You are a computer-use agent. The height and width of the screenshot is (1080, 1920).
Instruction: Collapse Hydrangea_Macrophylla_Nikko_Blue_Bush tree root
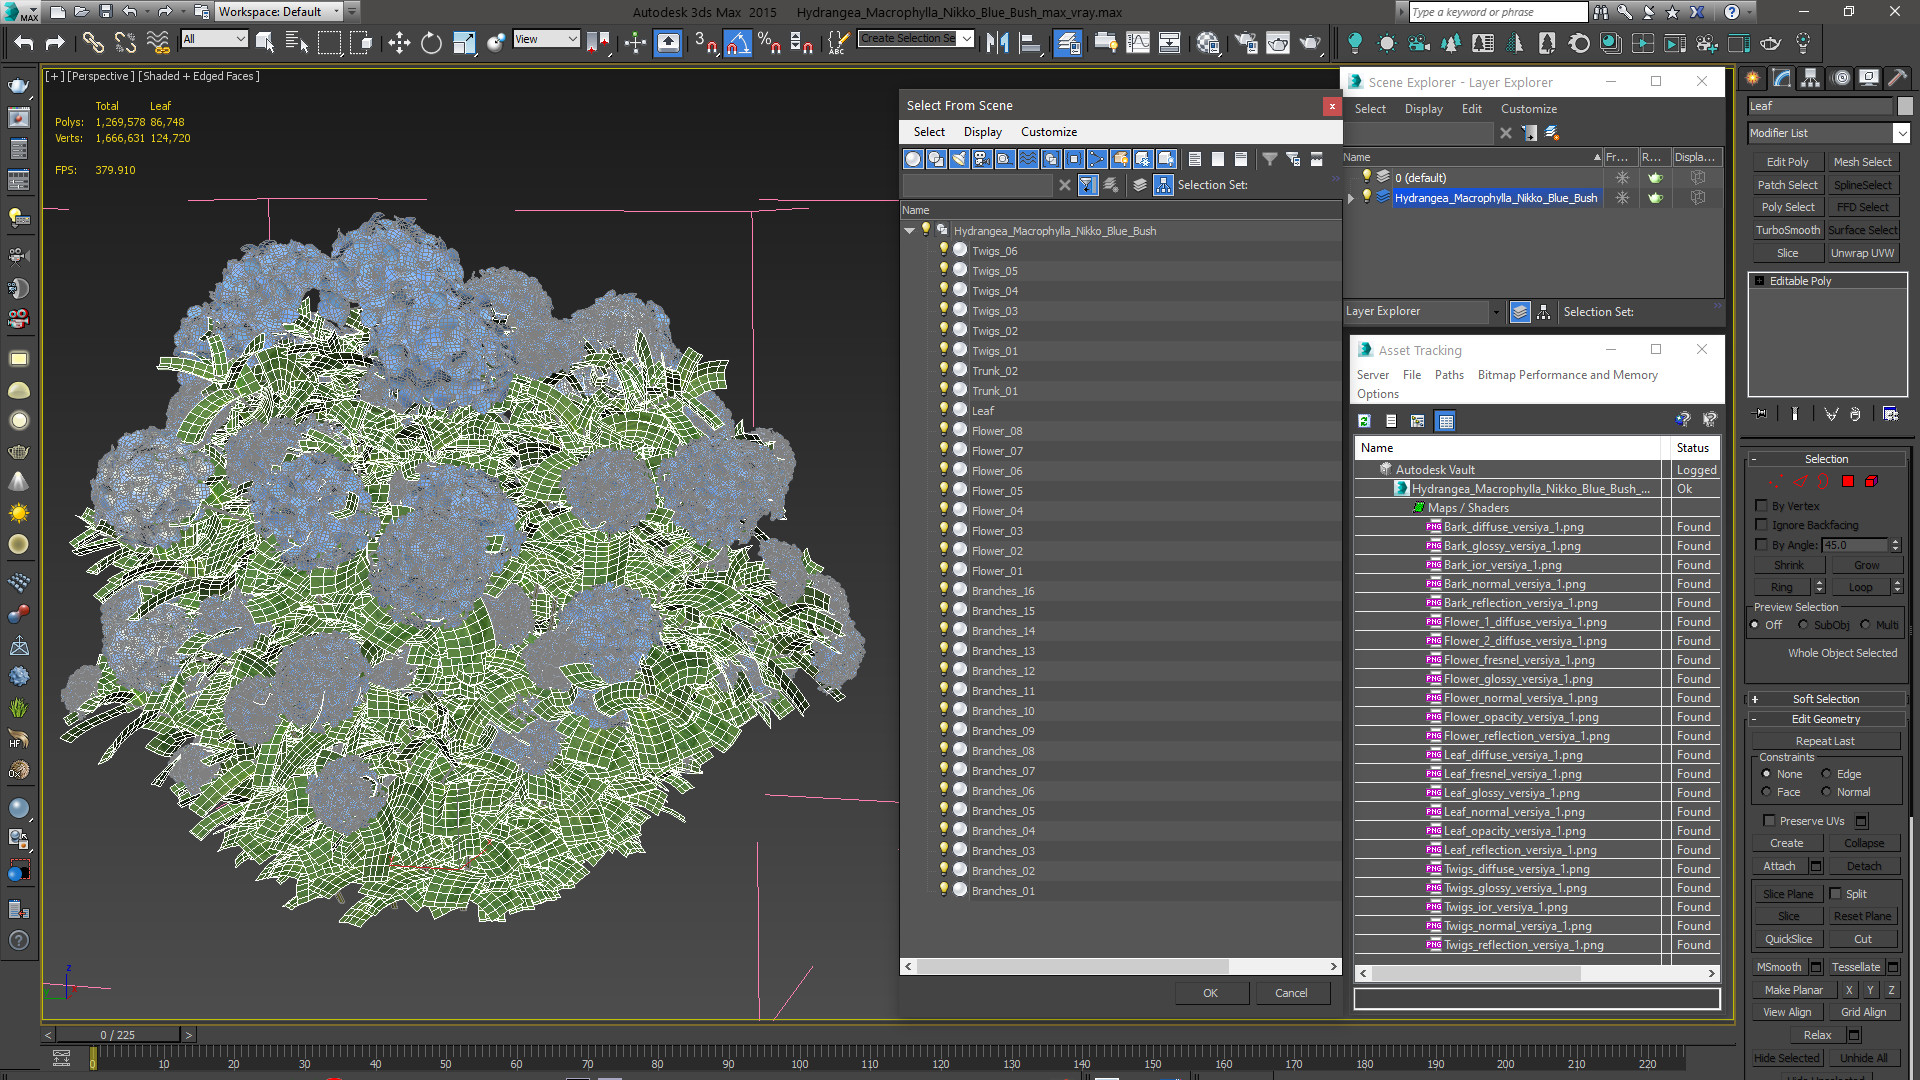(x=909, y=231)
